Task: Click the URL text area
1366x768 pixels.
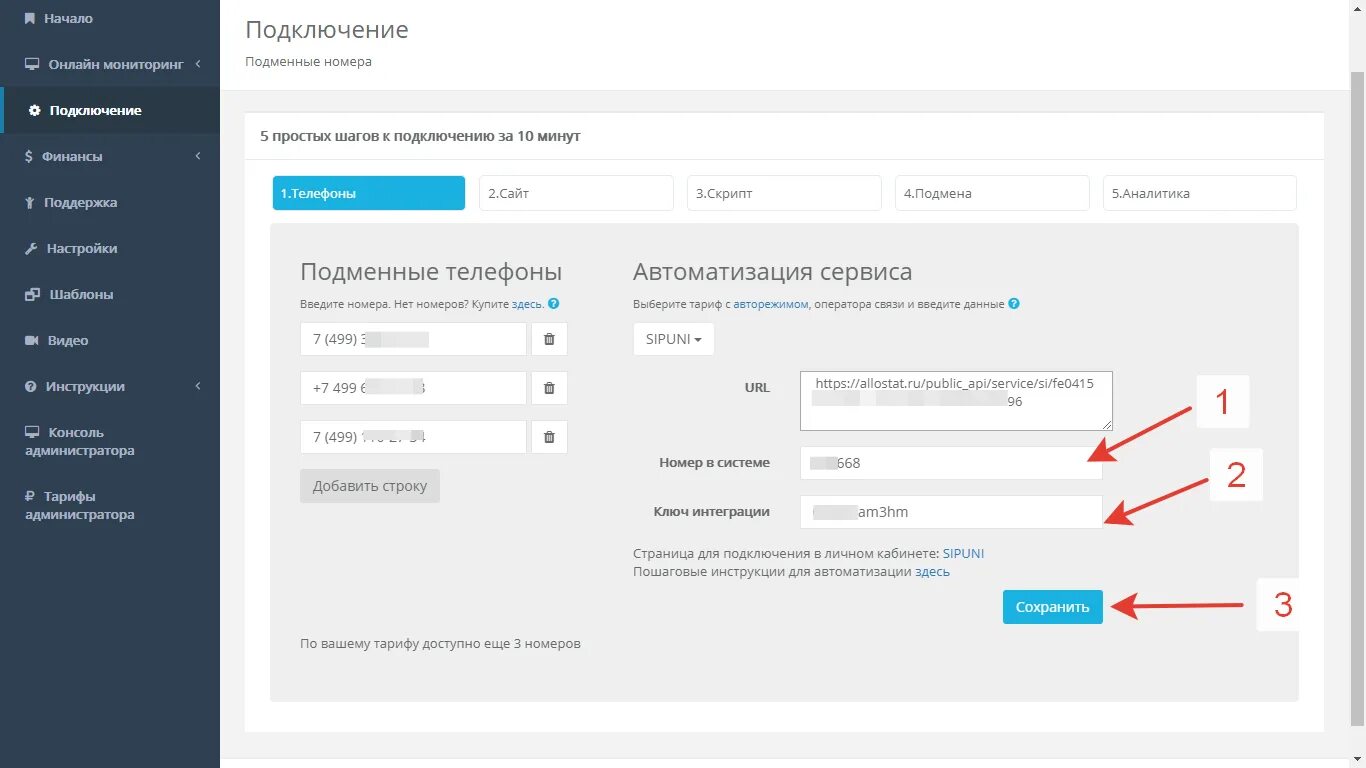Action: tap(957, 401)
